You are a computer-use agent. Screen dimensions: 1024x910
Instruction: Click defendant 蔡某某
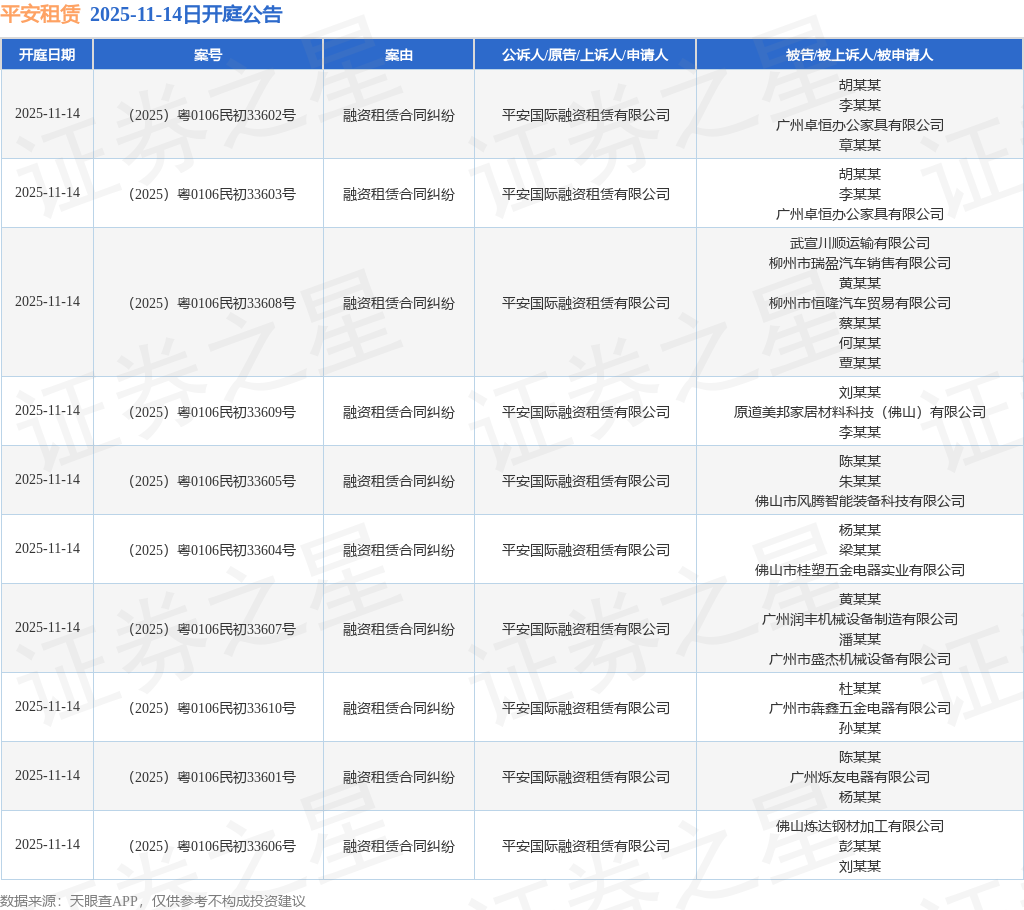(x=859, y=323)
